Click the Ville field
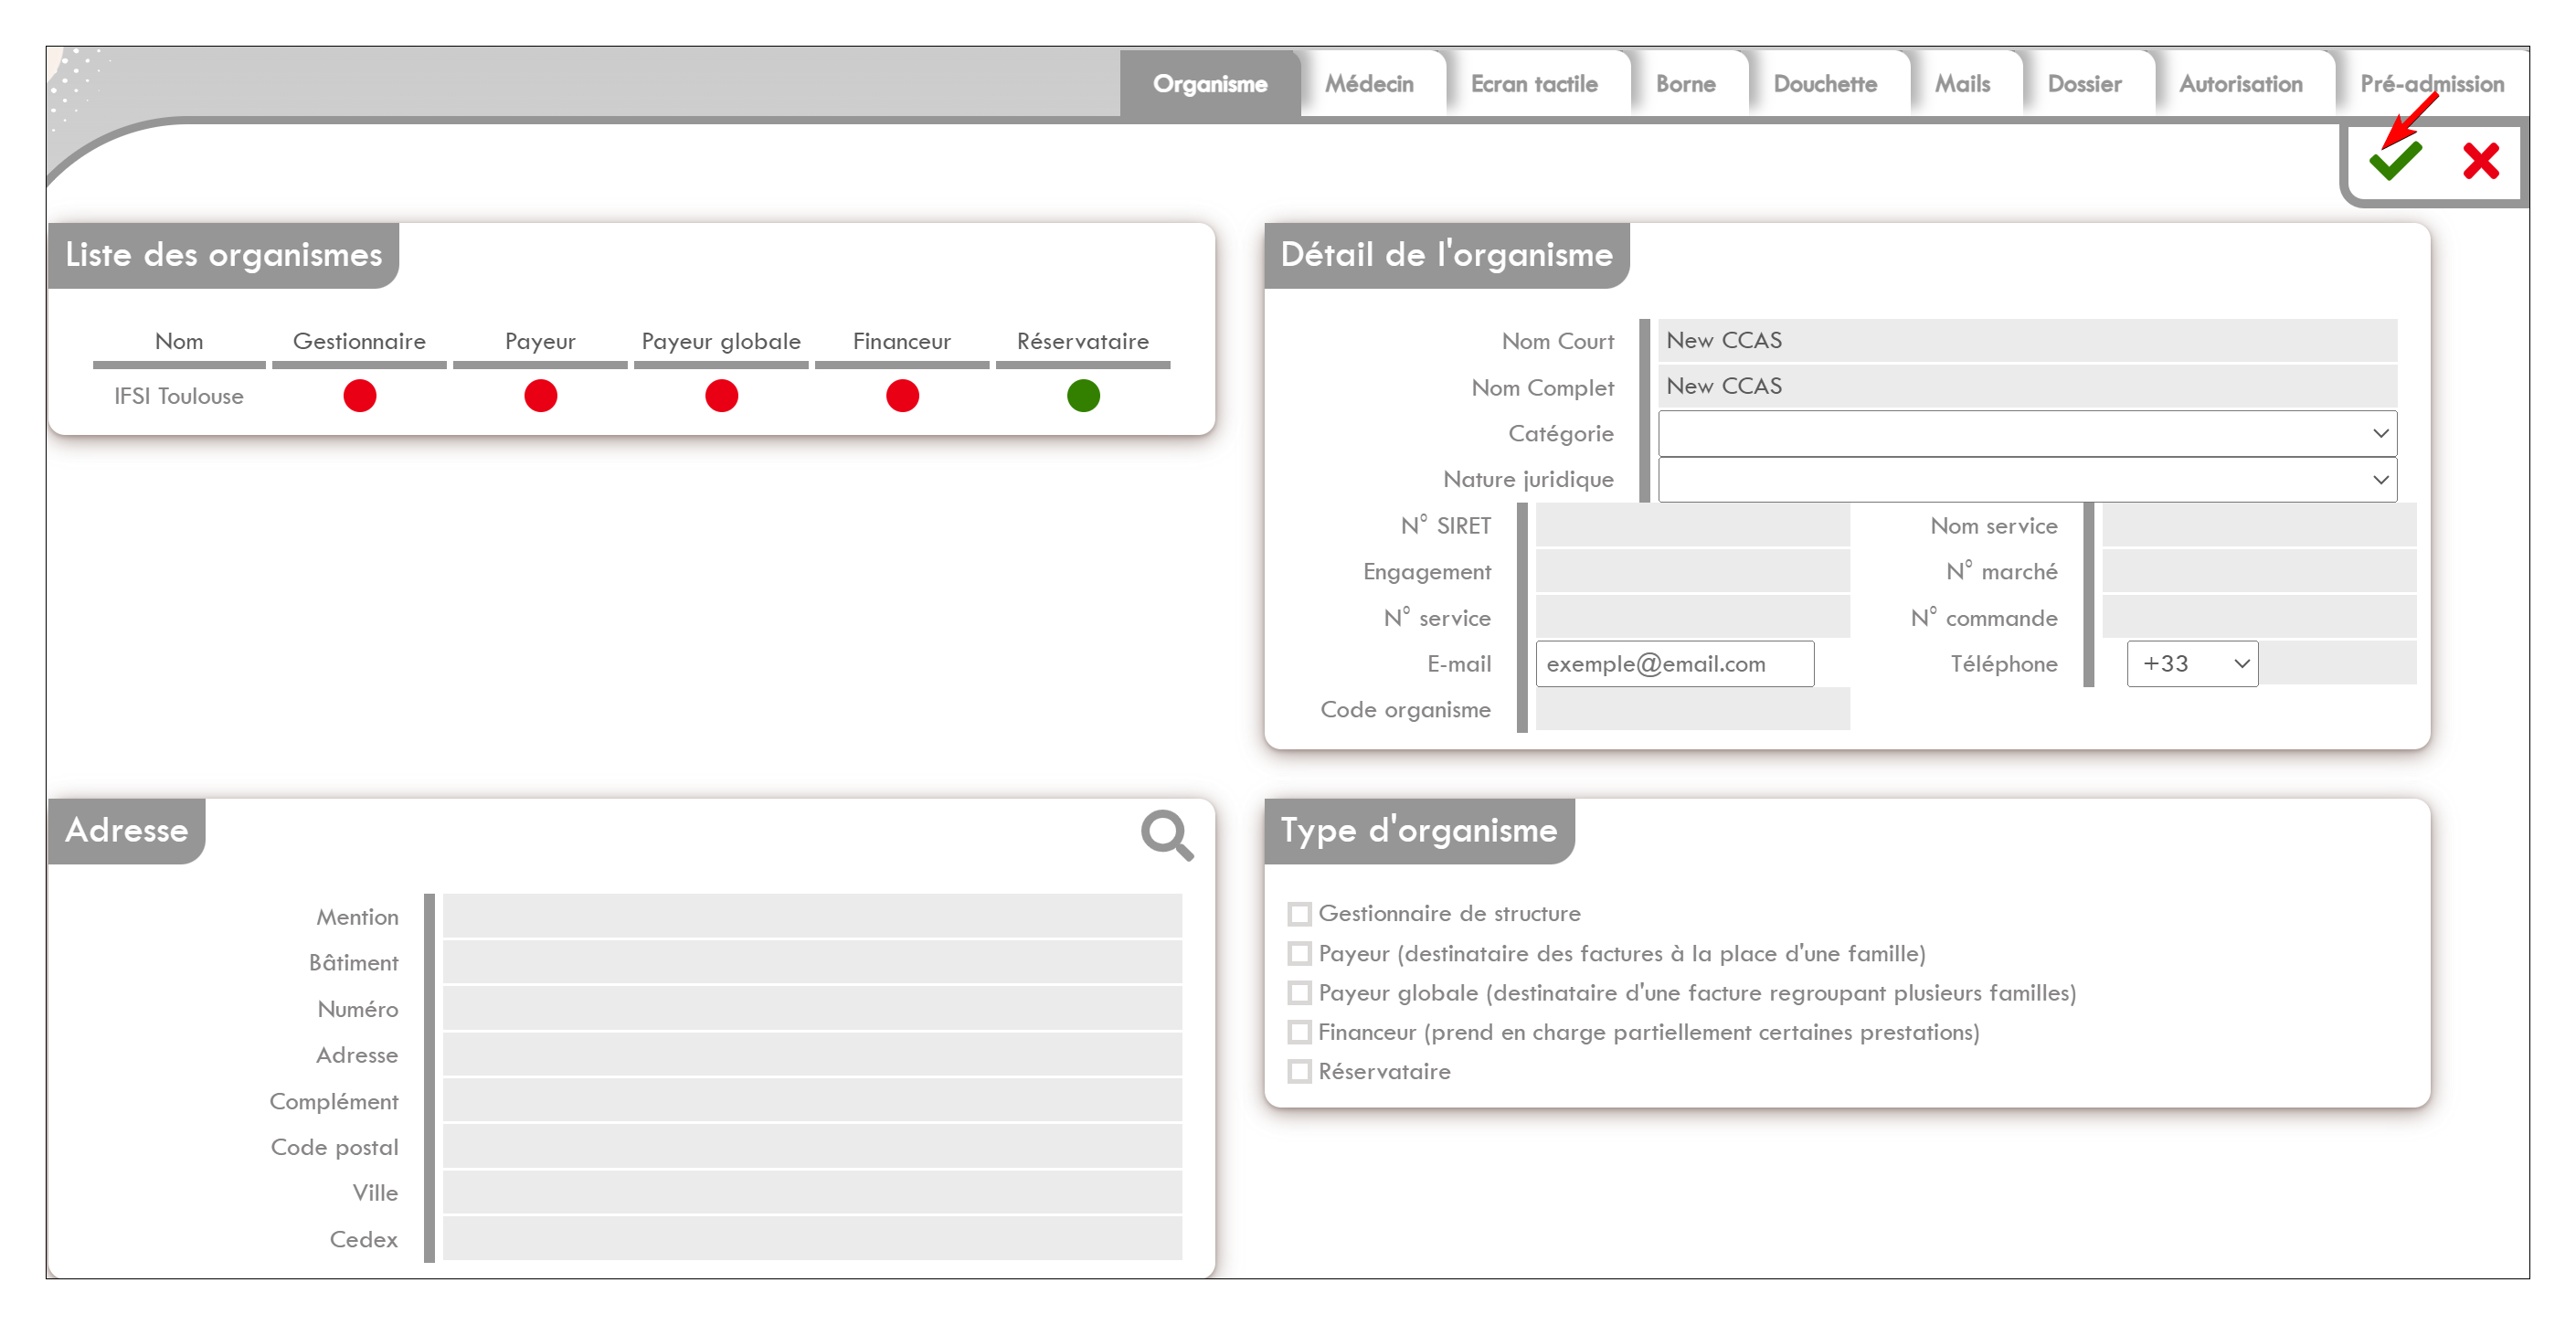This screenshot has height=1325, width=2576. coord(812,1193)
